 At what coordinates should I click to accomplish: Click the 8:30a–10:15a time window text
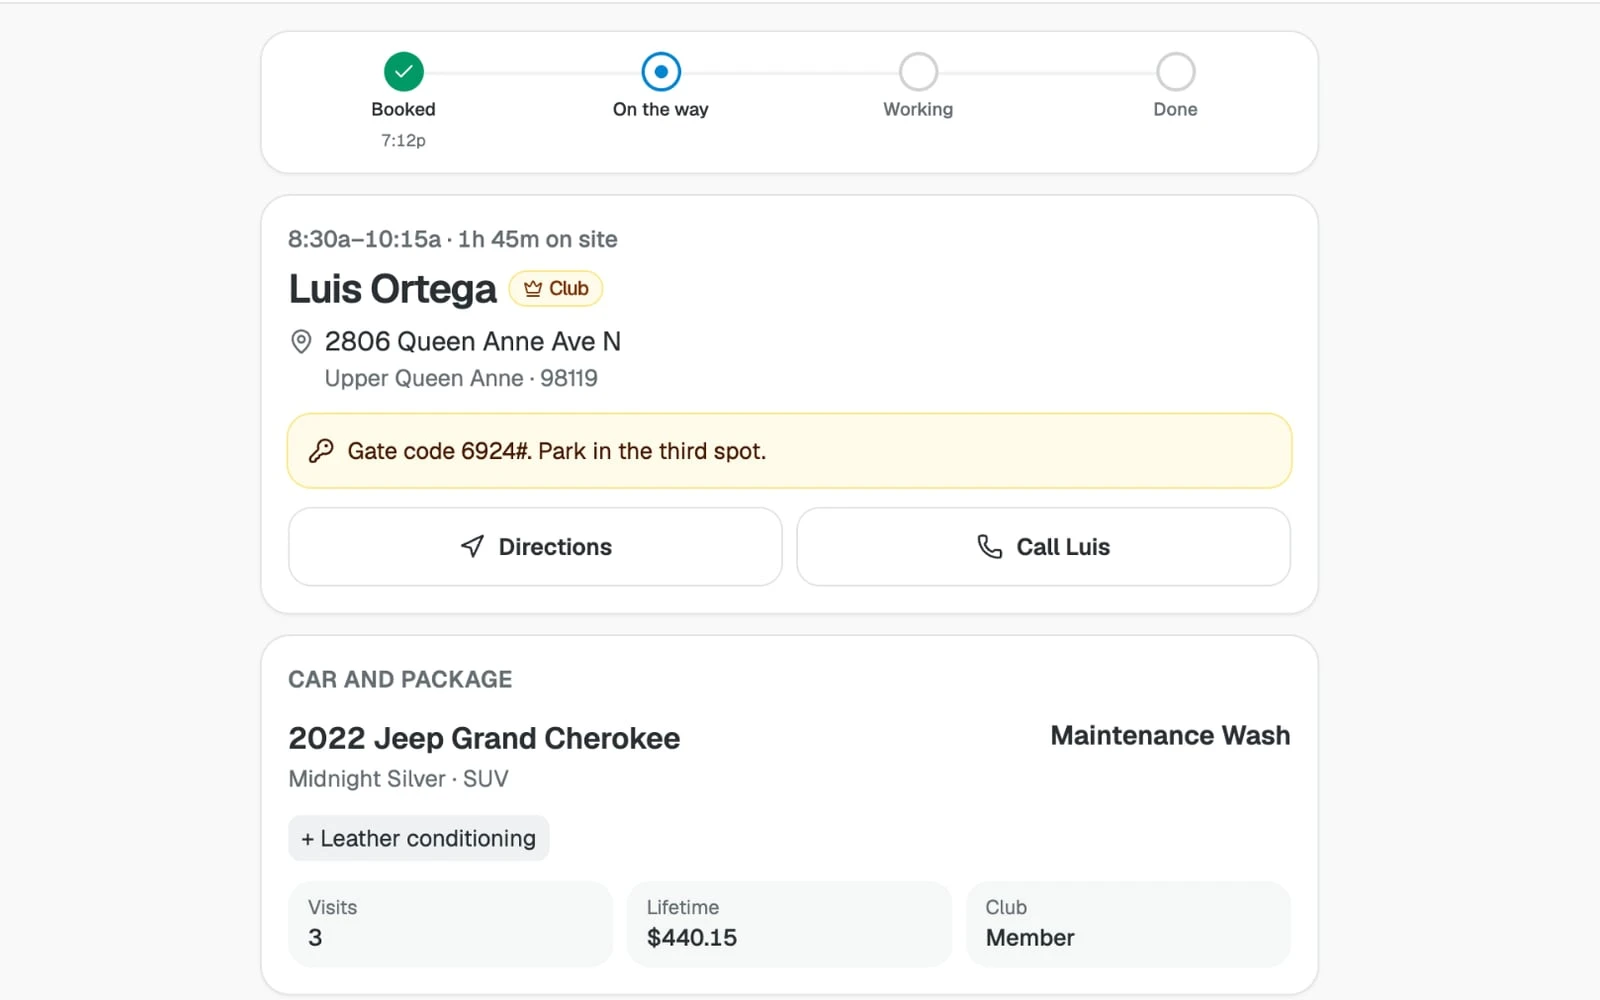point(364,239)
